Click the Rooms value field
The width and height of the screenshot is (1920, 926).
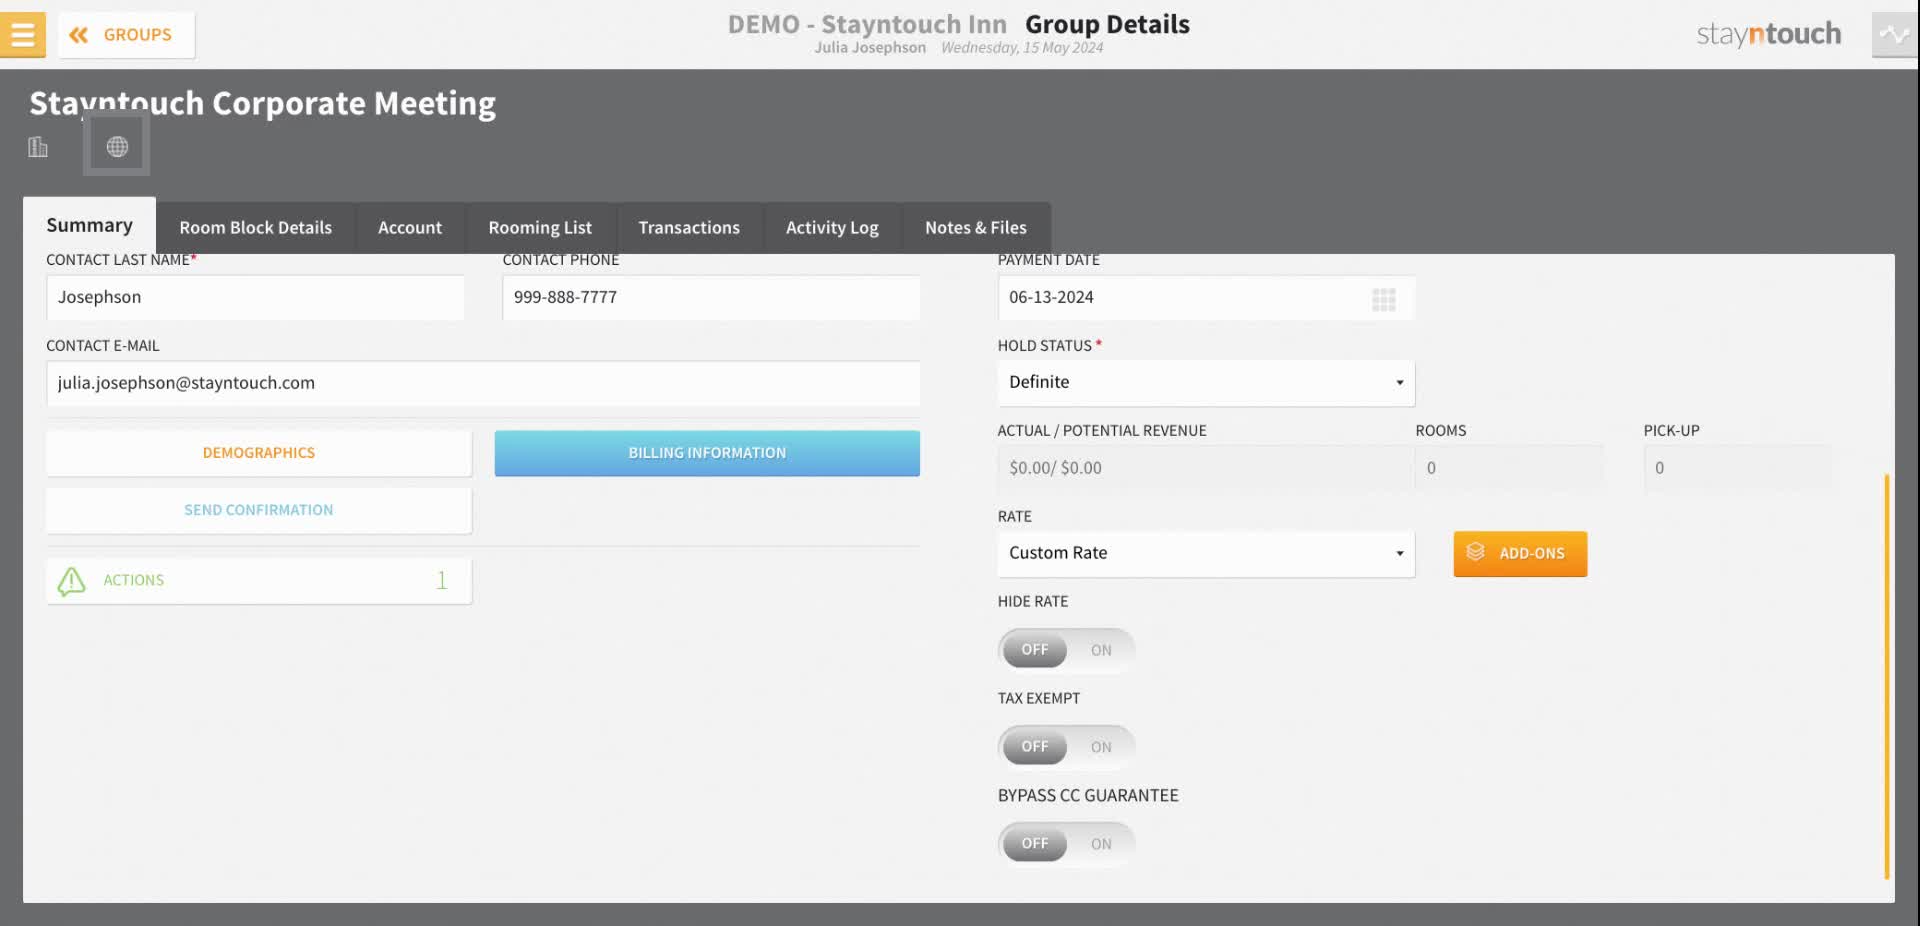(1509, 468)
